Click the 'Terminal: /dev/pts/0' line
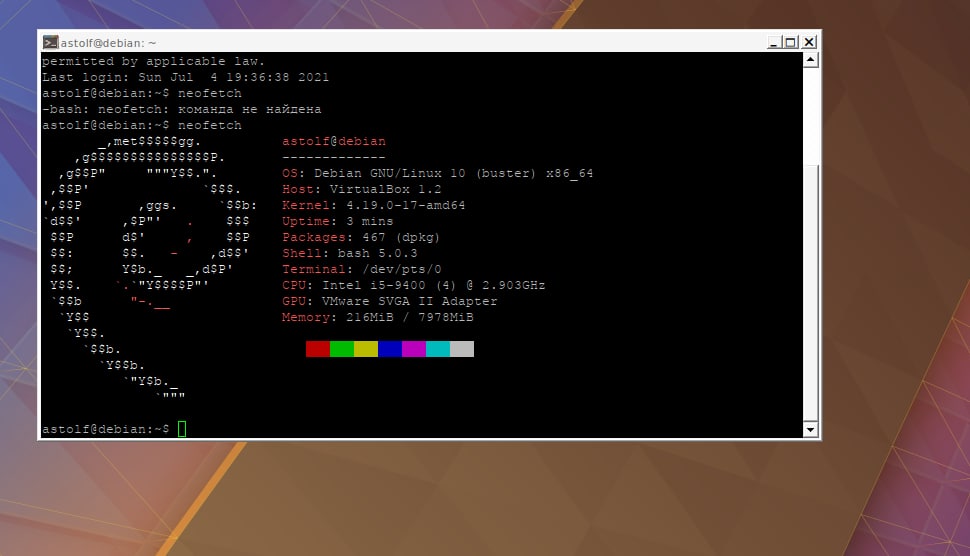This screenshot has height=556, width=970. (362, 270)
